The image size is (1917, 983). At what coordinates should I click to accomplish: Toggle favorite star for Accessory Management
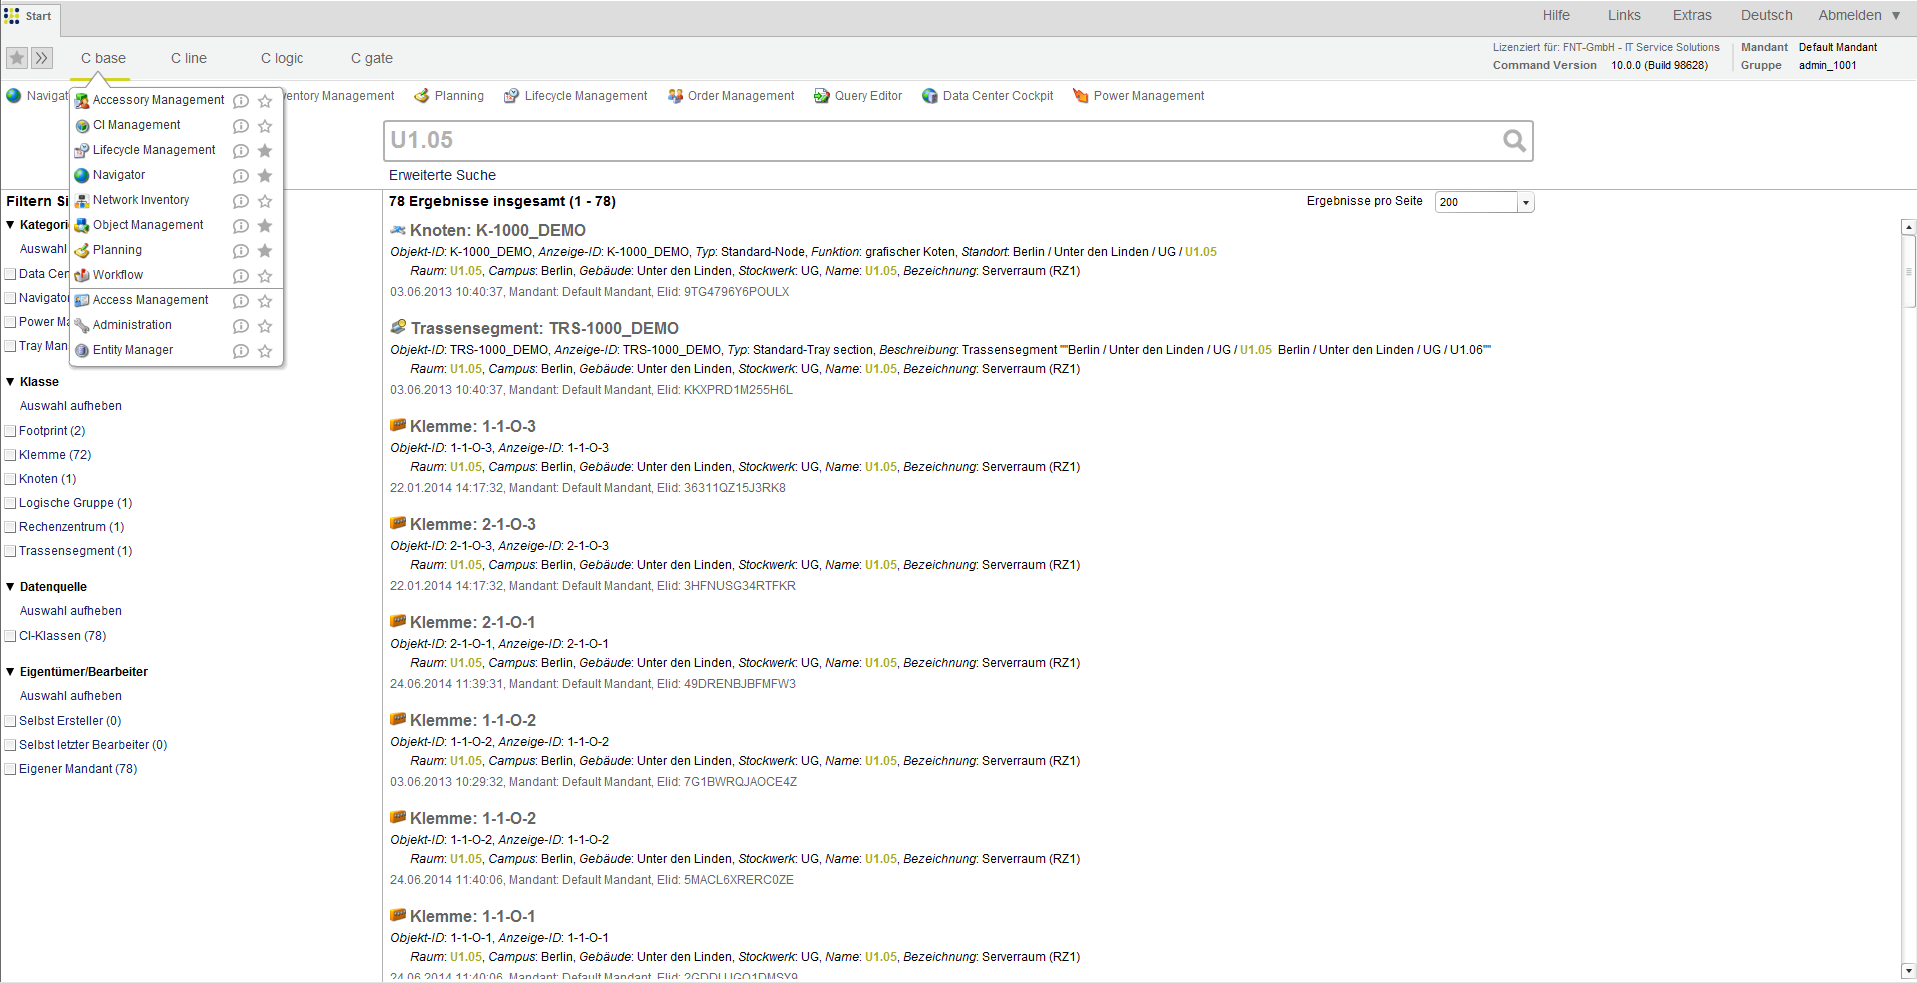[265, 101]
